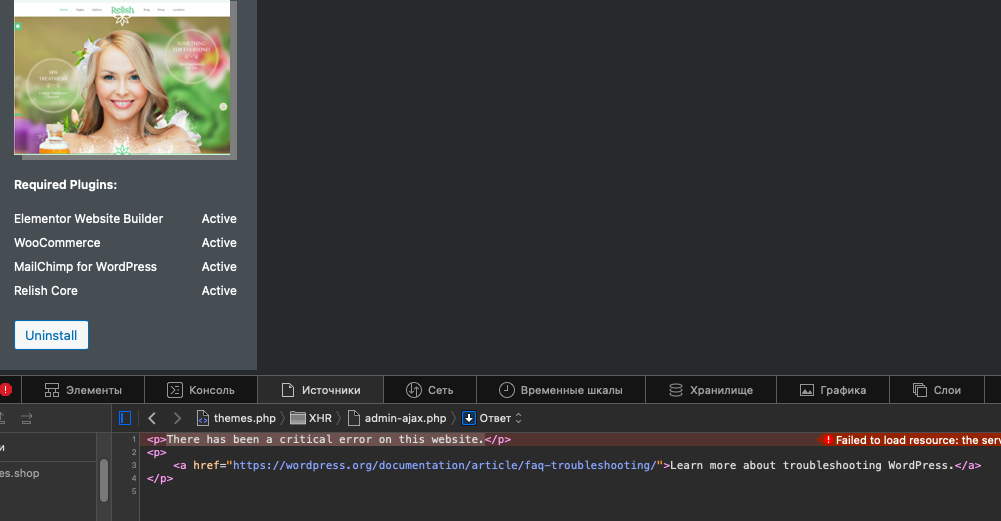
Task: Click the Слои layers icon
Action: tap(919, 390)
